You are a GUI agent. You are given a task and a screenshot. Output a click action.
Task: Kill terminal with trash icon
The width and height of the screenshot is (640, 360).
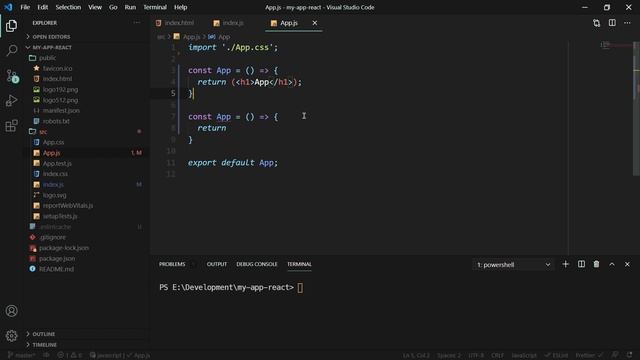[596, 264]
